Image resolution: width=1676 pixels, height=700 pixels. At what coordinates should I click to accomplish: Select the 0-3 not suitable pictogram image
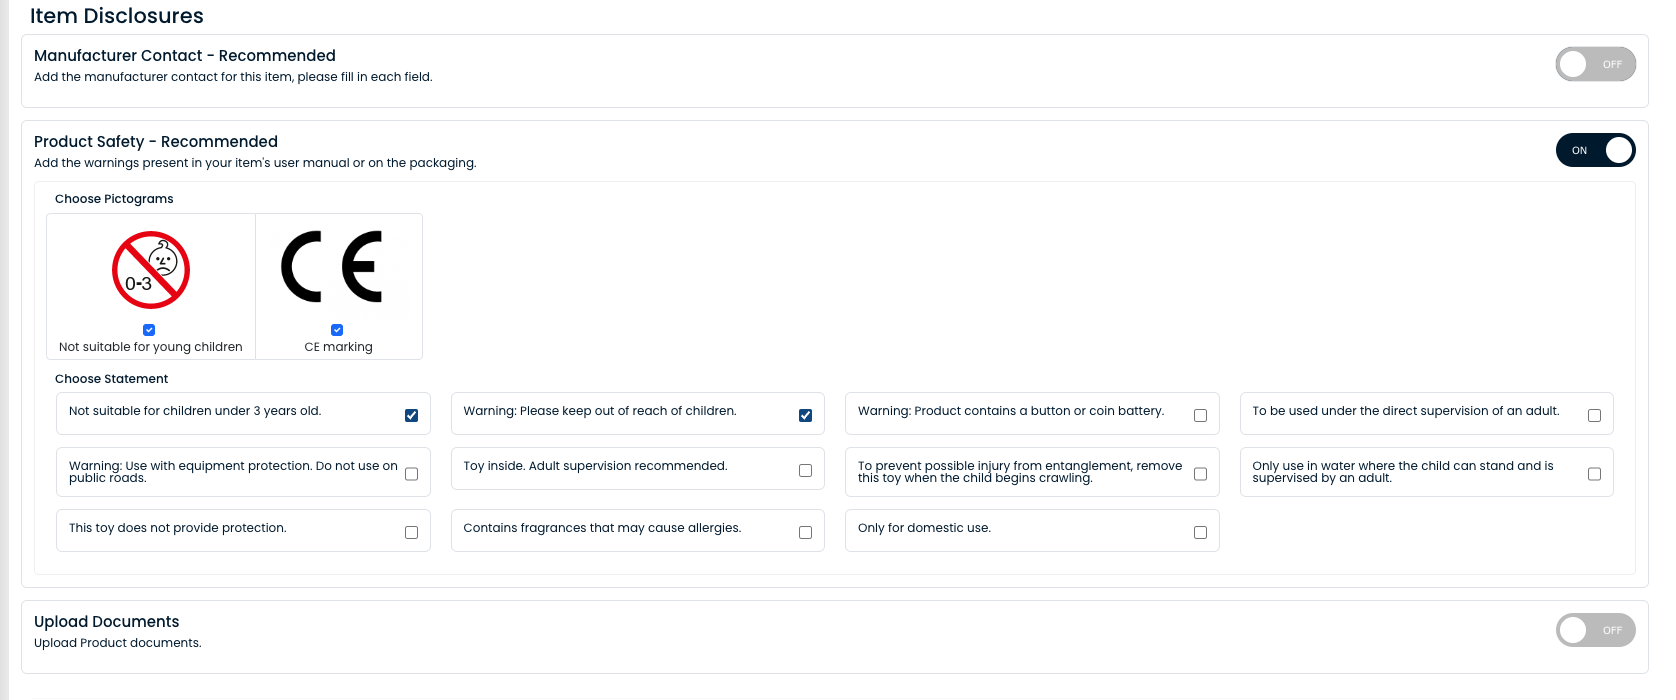pyautogui.click(x=151, y=270)
